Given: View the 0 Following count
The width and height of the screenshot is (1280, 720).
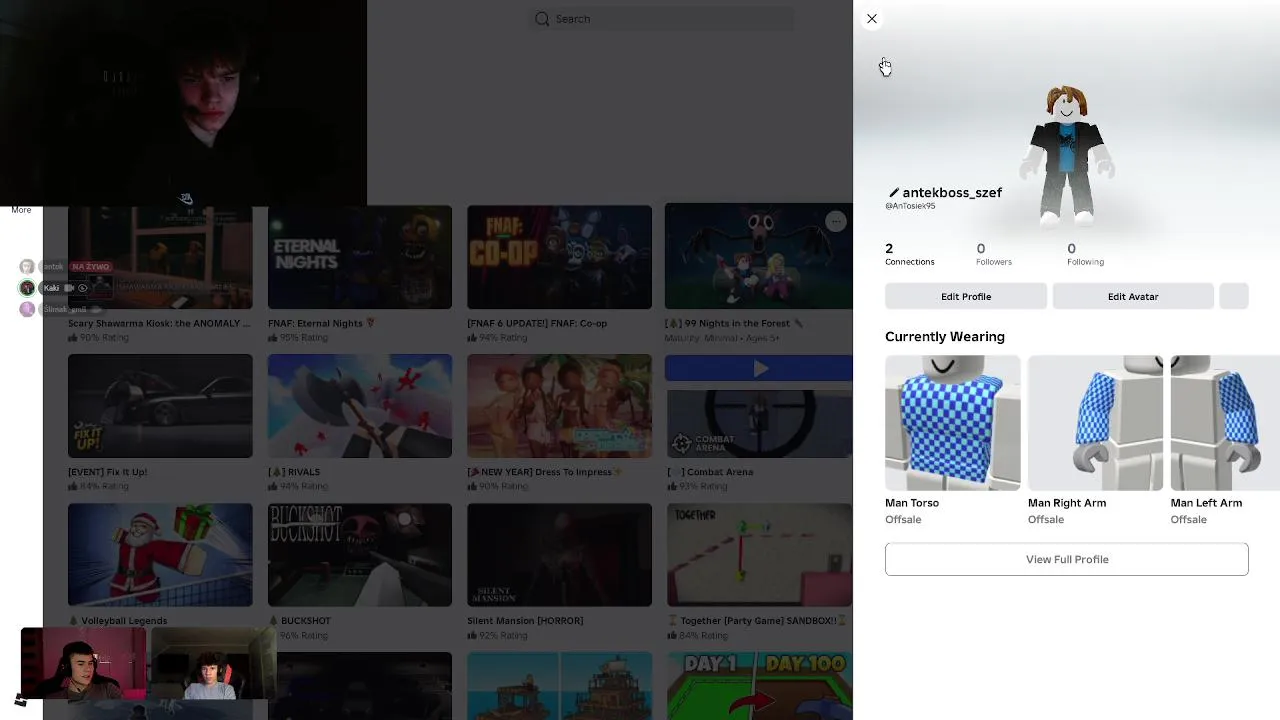Looking at the screenshot, I should pyautogui.click(x=1085, y=254).
